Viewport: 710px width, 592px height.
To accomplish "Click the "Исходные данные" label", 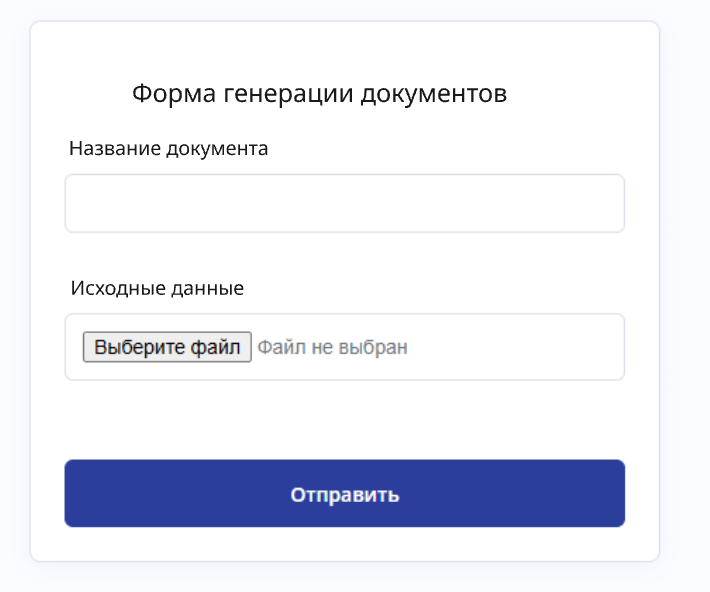I will [157, 288].
